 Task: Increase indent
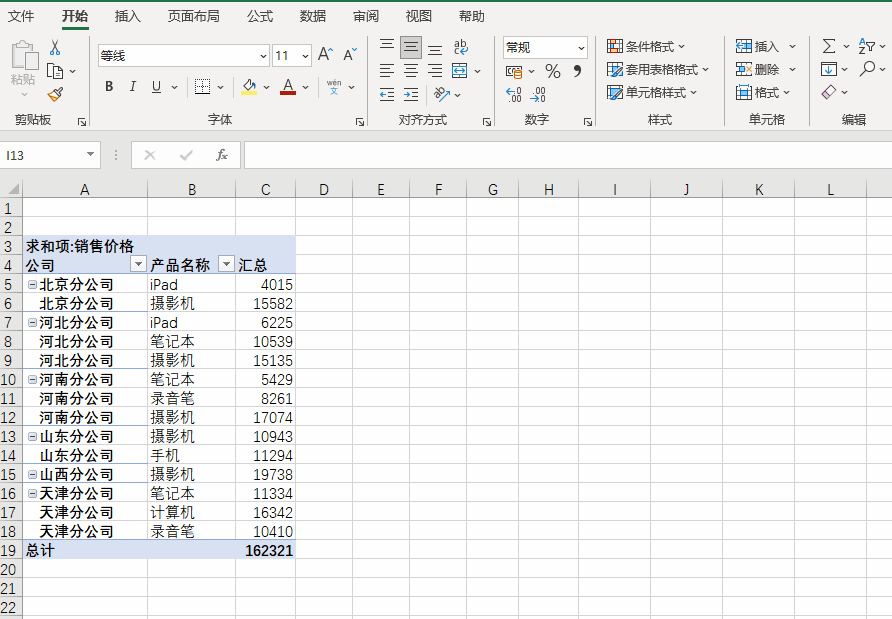411,94
